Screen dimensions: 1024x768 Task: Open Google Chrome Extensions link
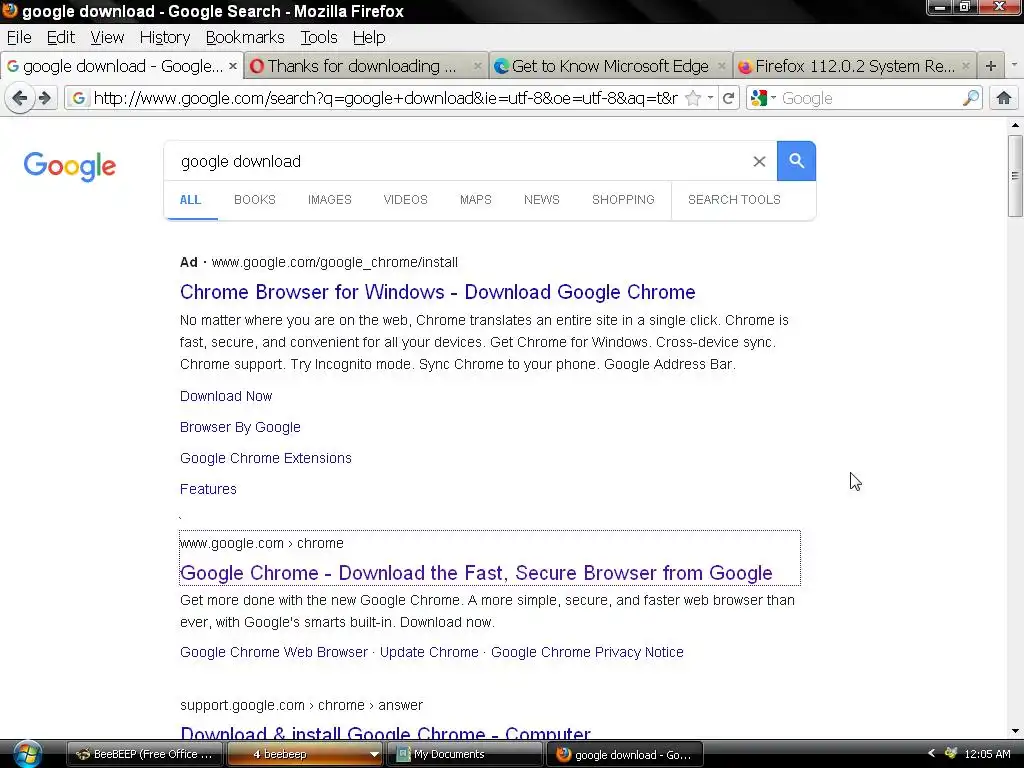(x=266, y=458)
